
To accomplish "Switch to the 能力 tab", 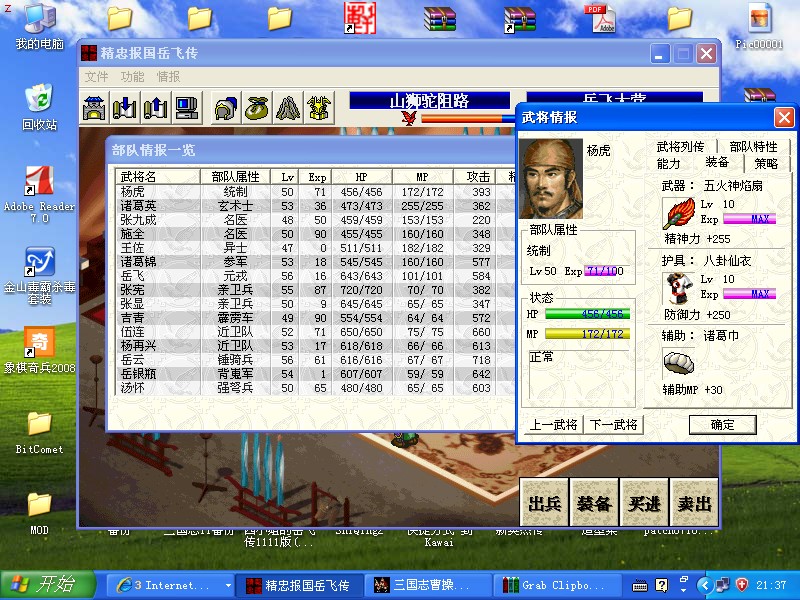I will (x=669, y=163).
